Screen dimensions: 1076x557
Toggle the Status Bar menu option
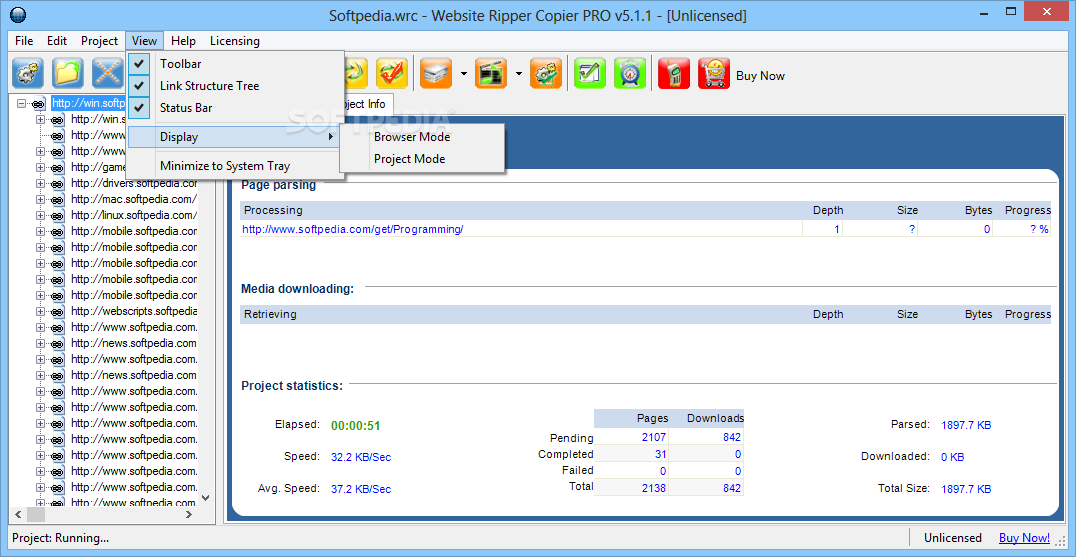click(139, 108)
